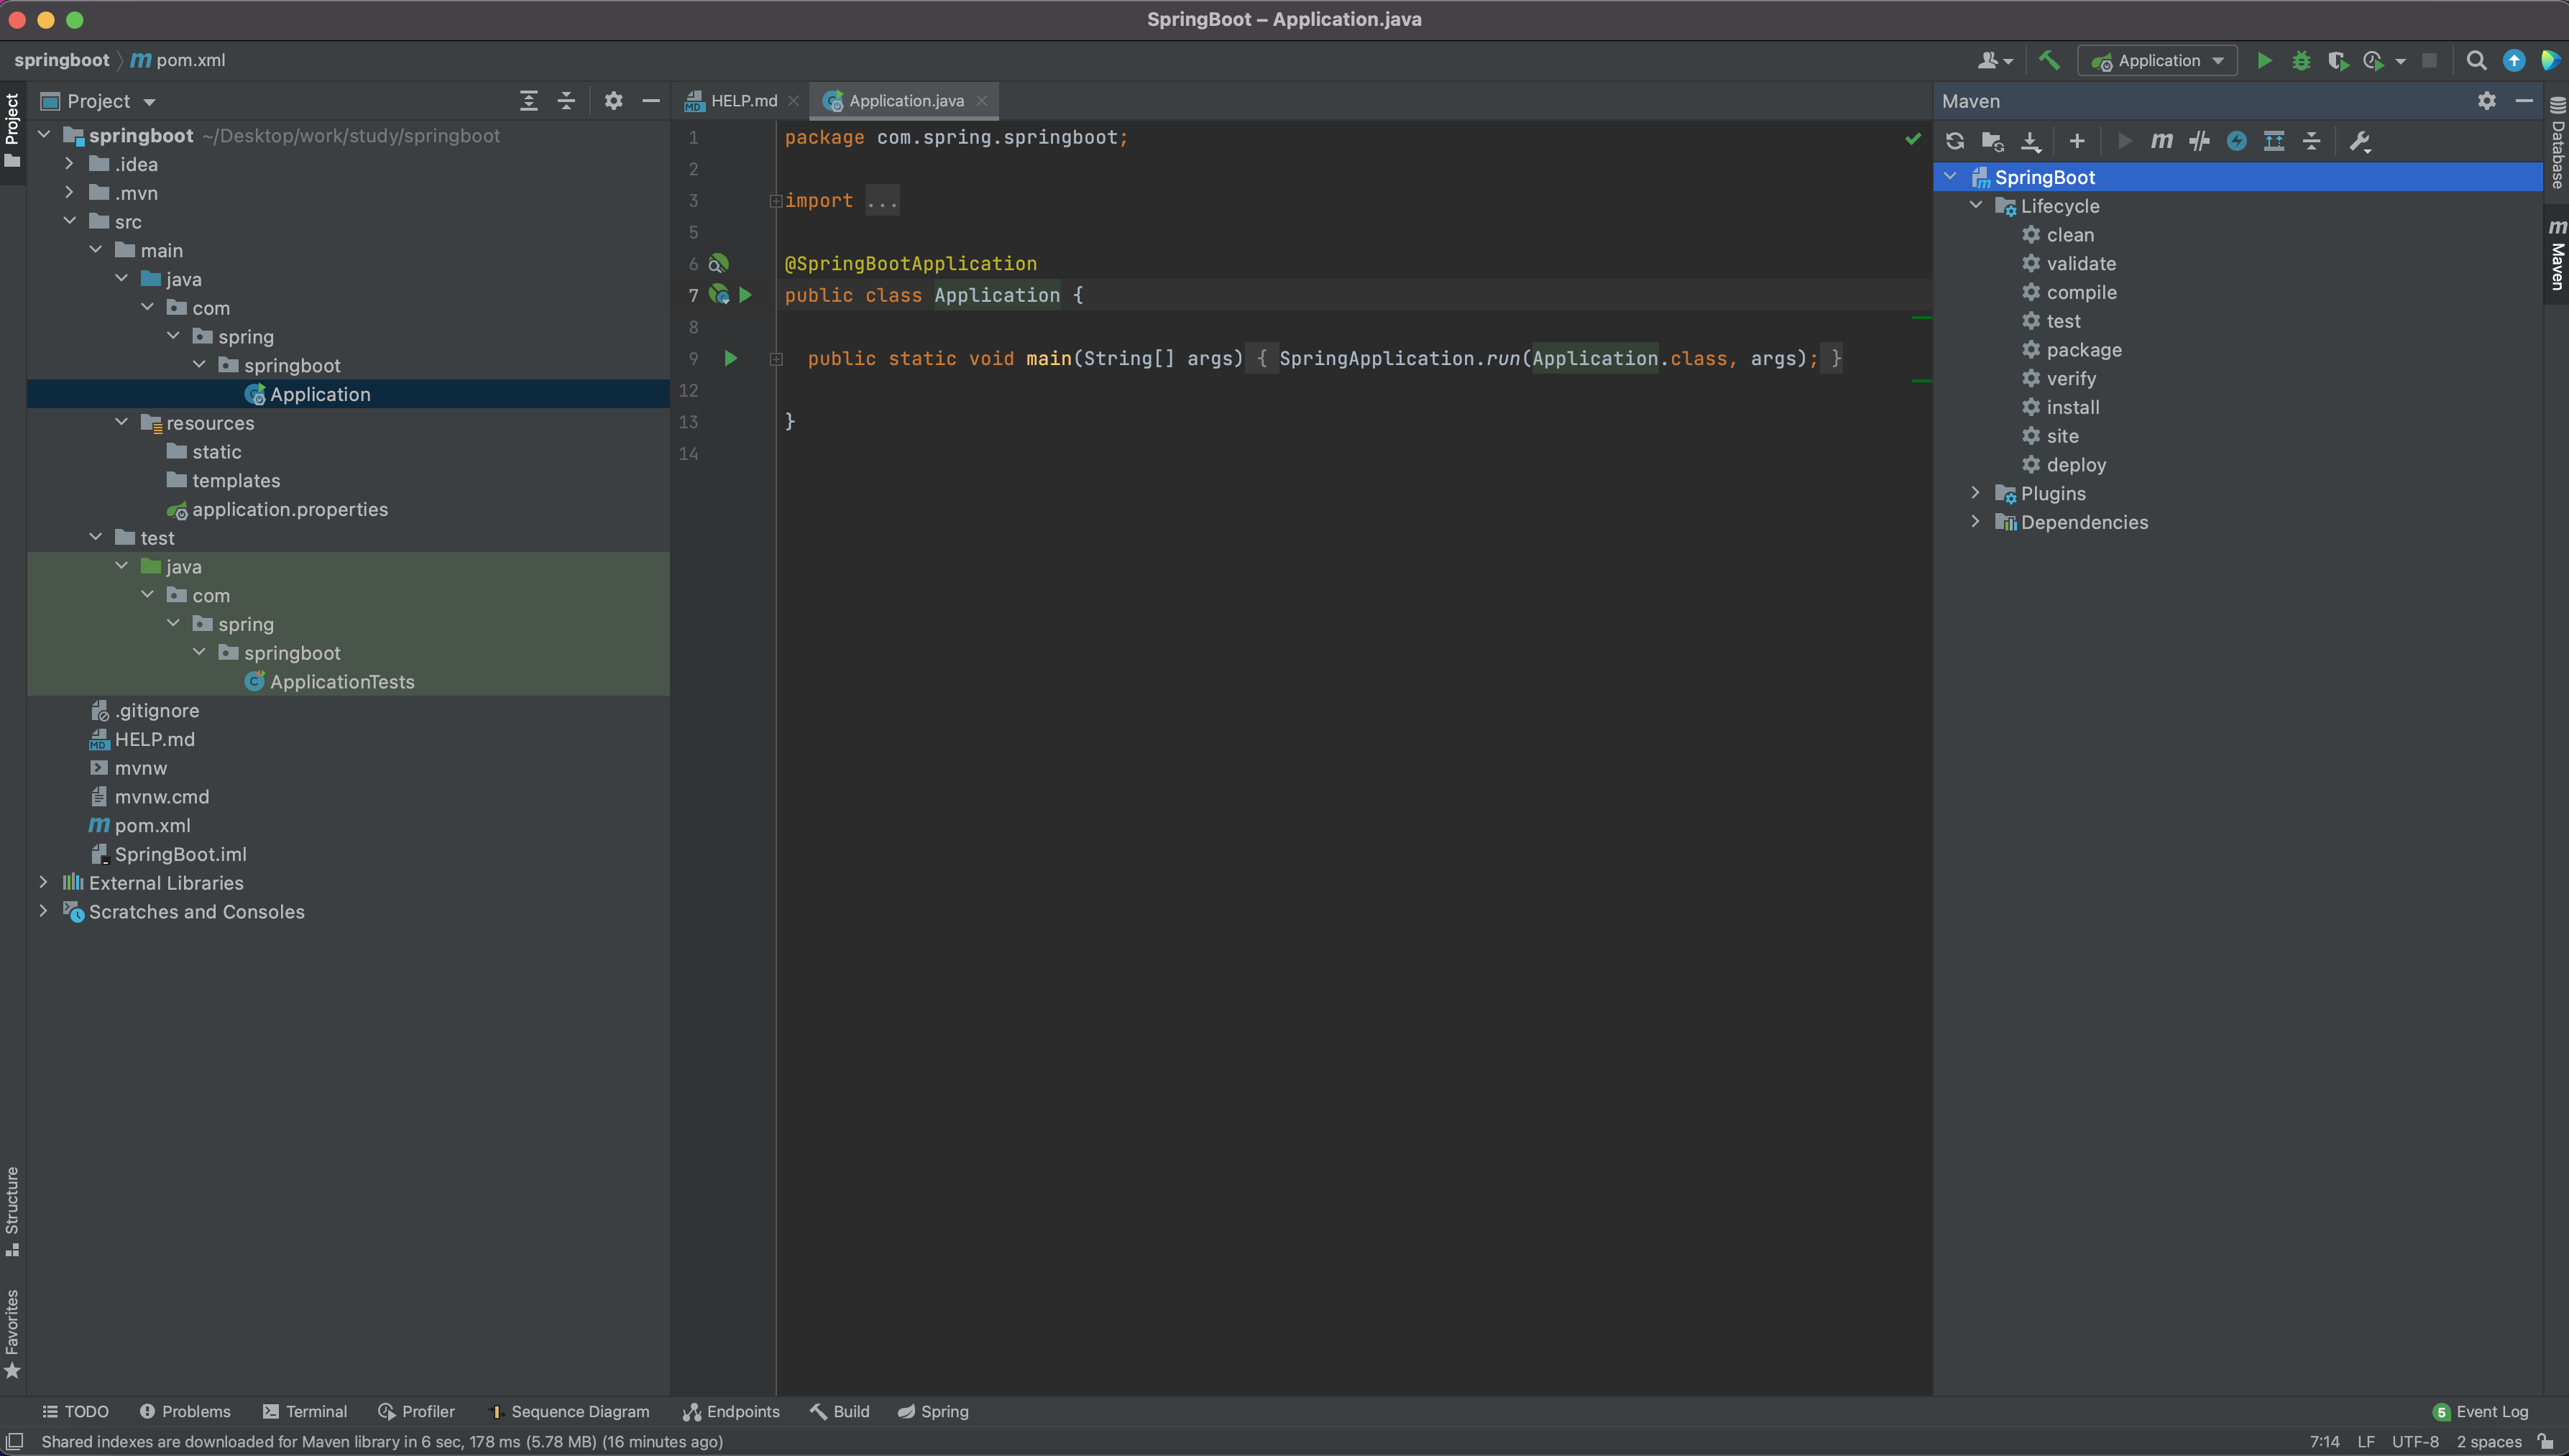Click the Build Project hammer icon
2569x1456 pixels.
point(2049,60)
